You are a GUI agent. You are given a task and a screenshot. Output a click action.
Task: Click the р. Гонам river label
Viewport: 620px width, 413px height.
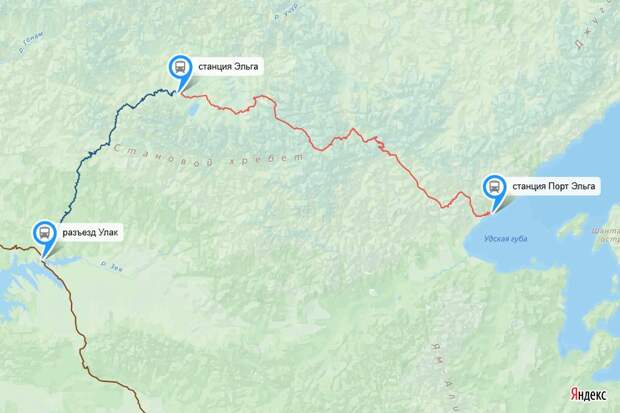(x=31, y=43)
